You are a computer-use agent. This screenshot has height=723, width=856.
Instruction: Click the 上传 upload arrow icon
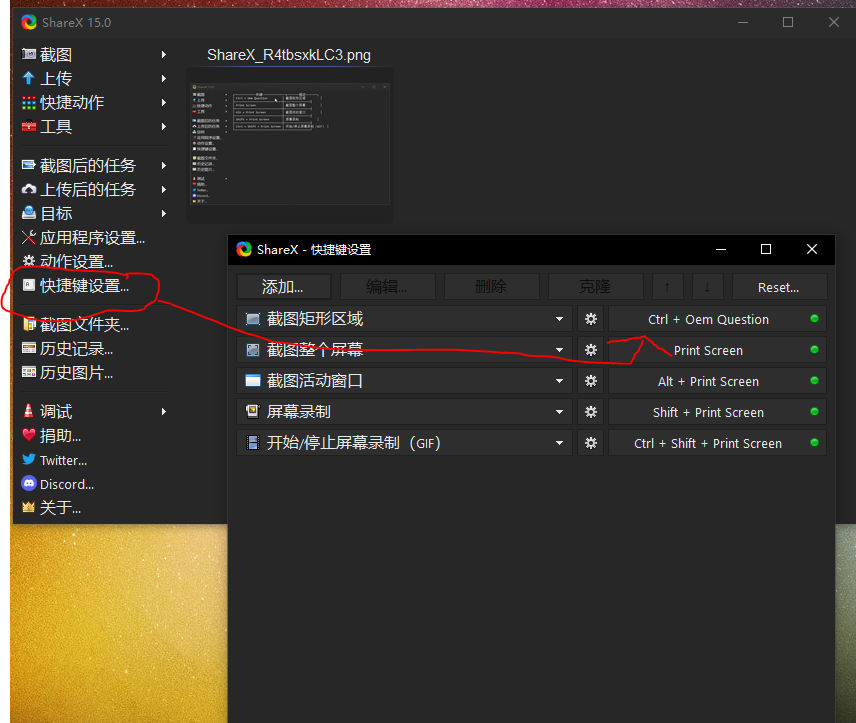coord(28,78)
